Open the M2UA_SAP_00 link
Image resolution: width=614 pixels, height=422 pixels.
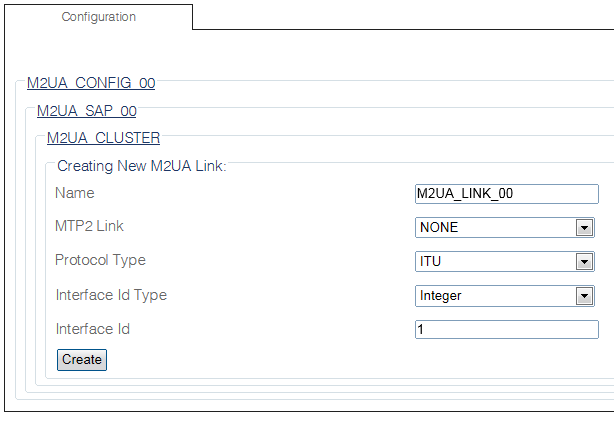click(87, 111)
